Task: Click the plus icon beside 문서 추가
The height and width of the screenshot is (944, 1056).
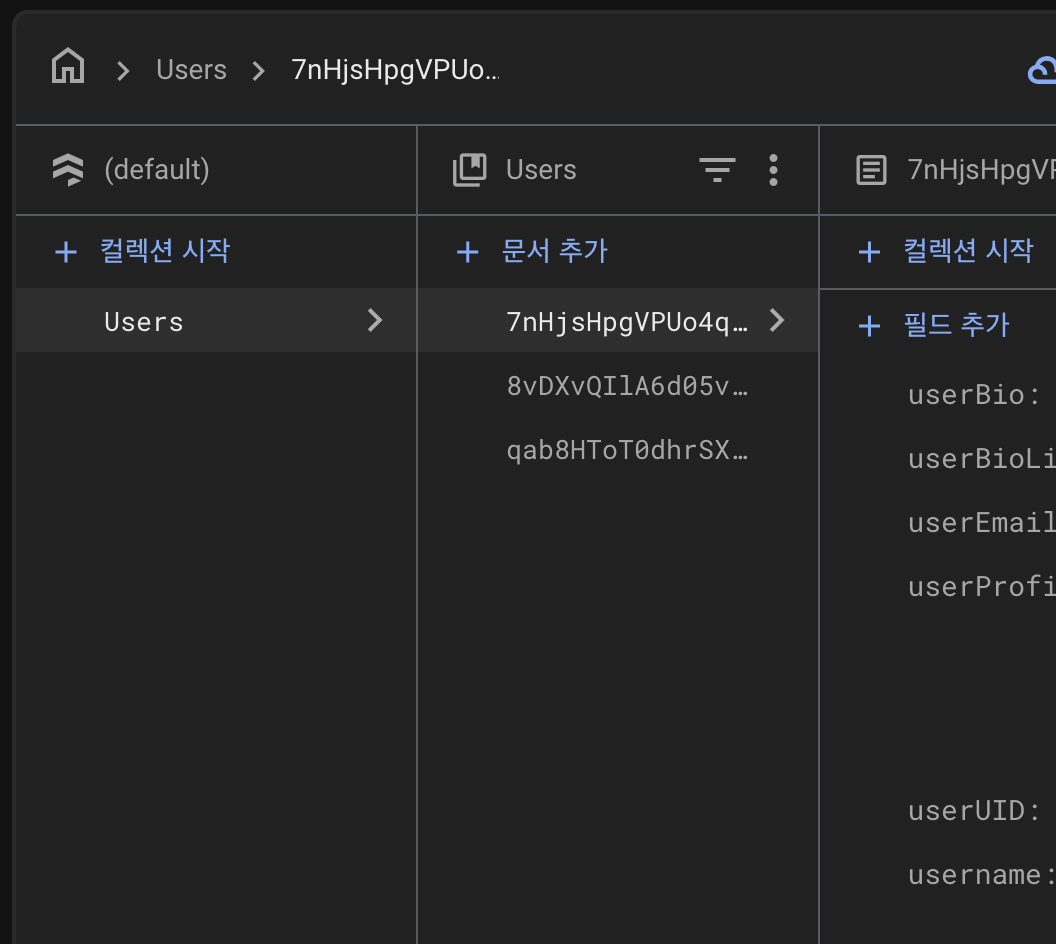Action: (x=467, y=251)
